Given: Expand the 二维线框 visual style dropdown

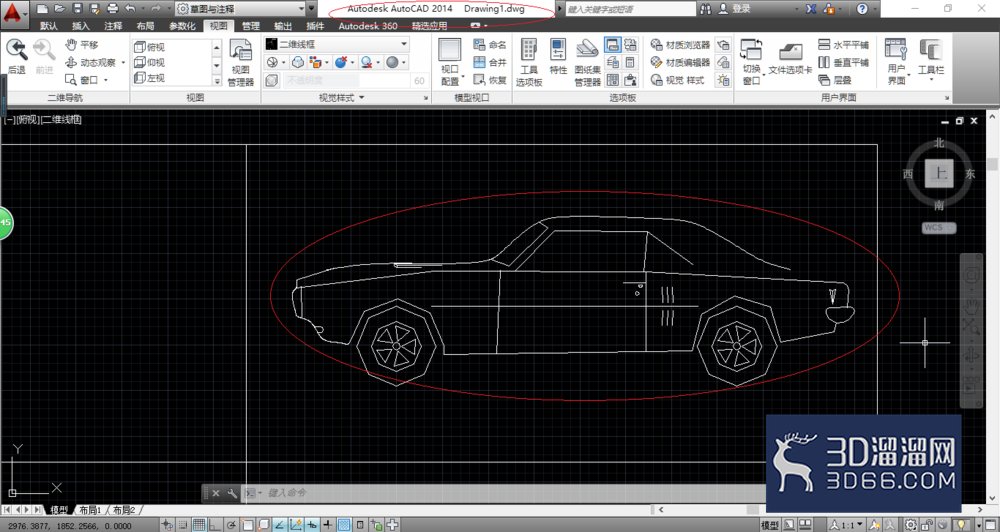Looking at the screenshot, I should pyautogui.click(x=337, y=44).
